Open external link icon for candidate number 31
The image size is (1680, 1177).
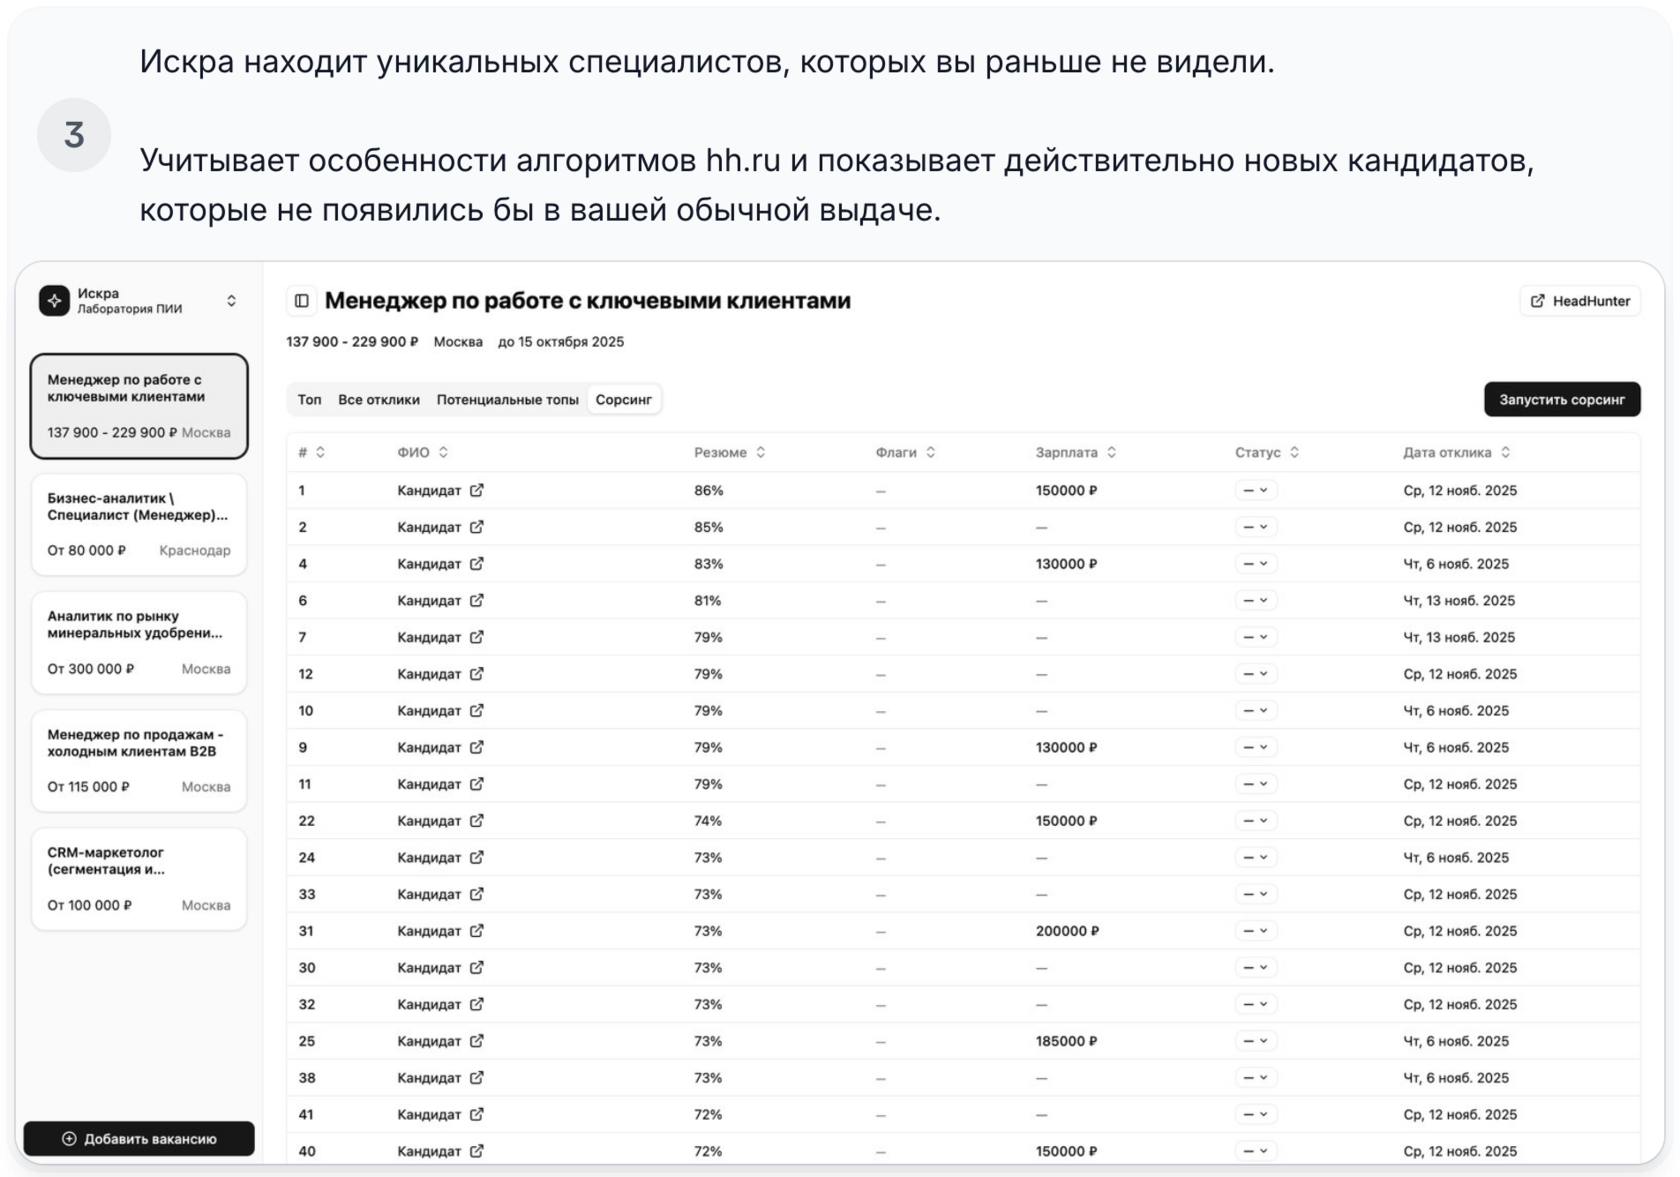pos(477,931)
